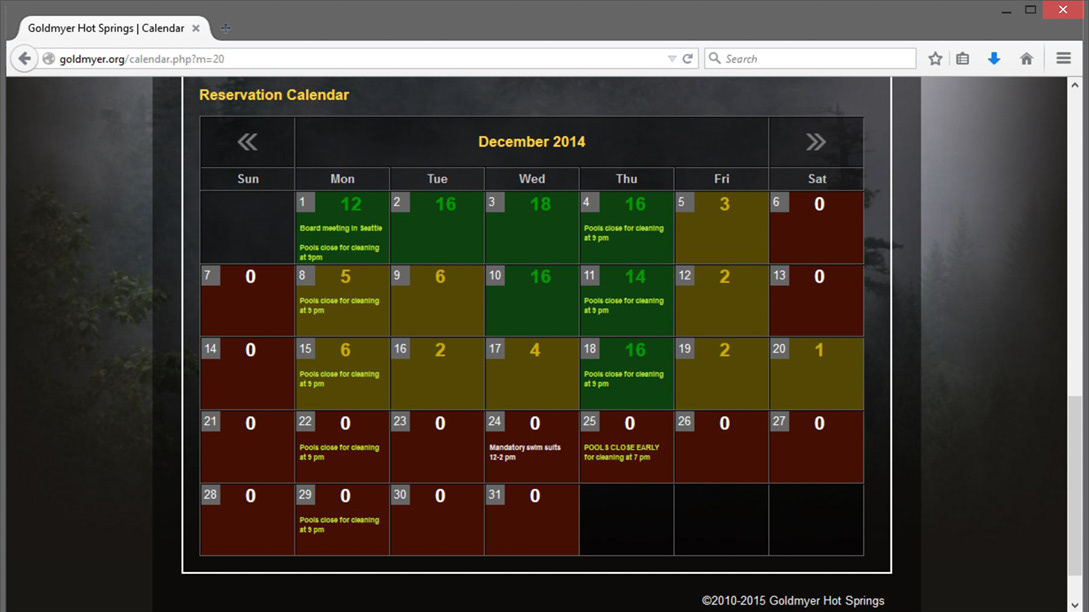Bookmark this page with the star icon
1090x612 pixels.
click(935, 59)
